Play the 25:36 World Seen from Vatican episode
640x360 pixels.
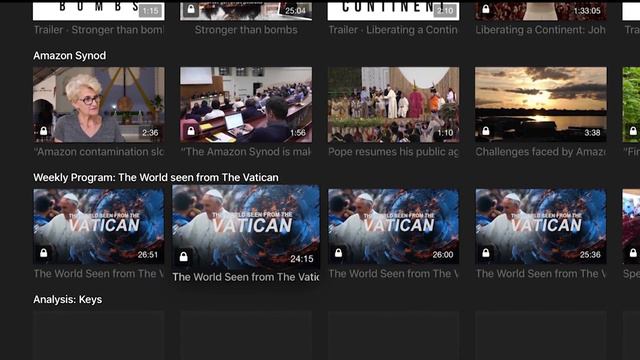tap(541, 226)
